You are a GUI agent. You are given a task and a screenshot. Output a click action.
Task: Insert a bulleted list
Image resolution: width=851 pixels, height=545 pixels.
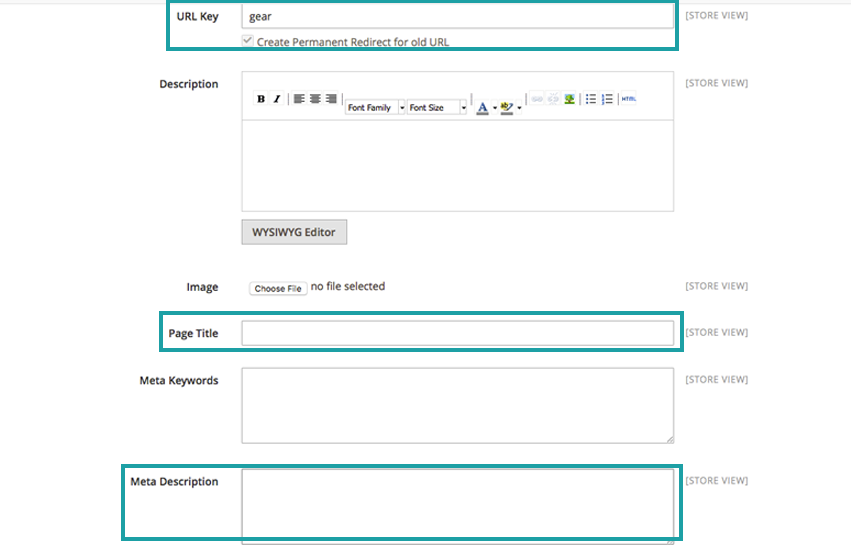click(x=591, y=99)
